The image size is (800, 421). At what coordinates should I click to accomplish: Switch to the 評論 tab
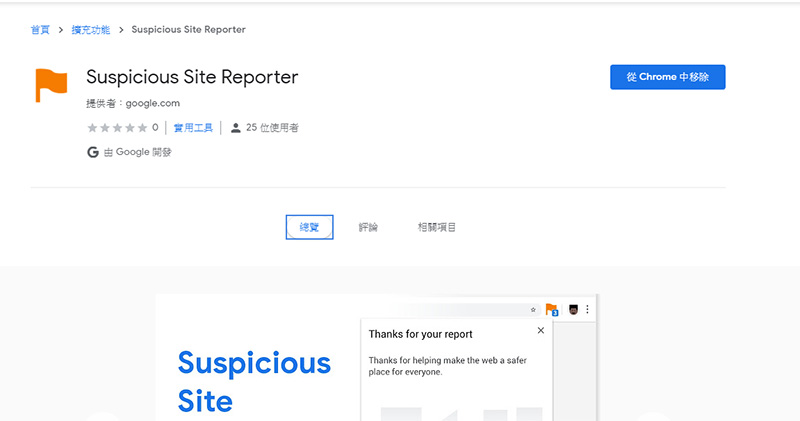pos(368,228)
